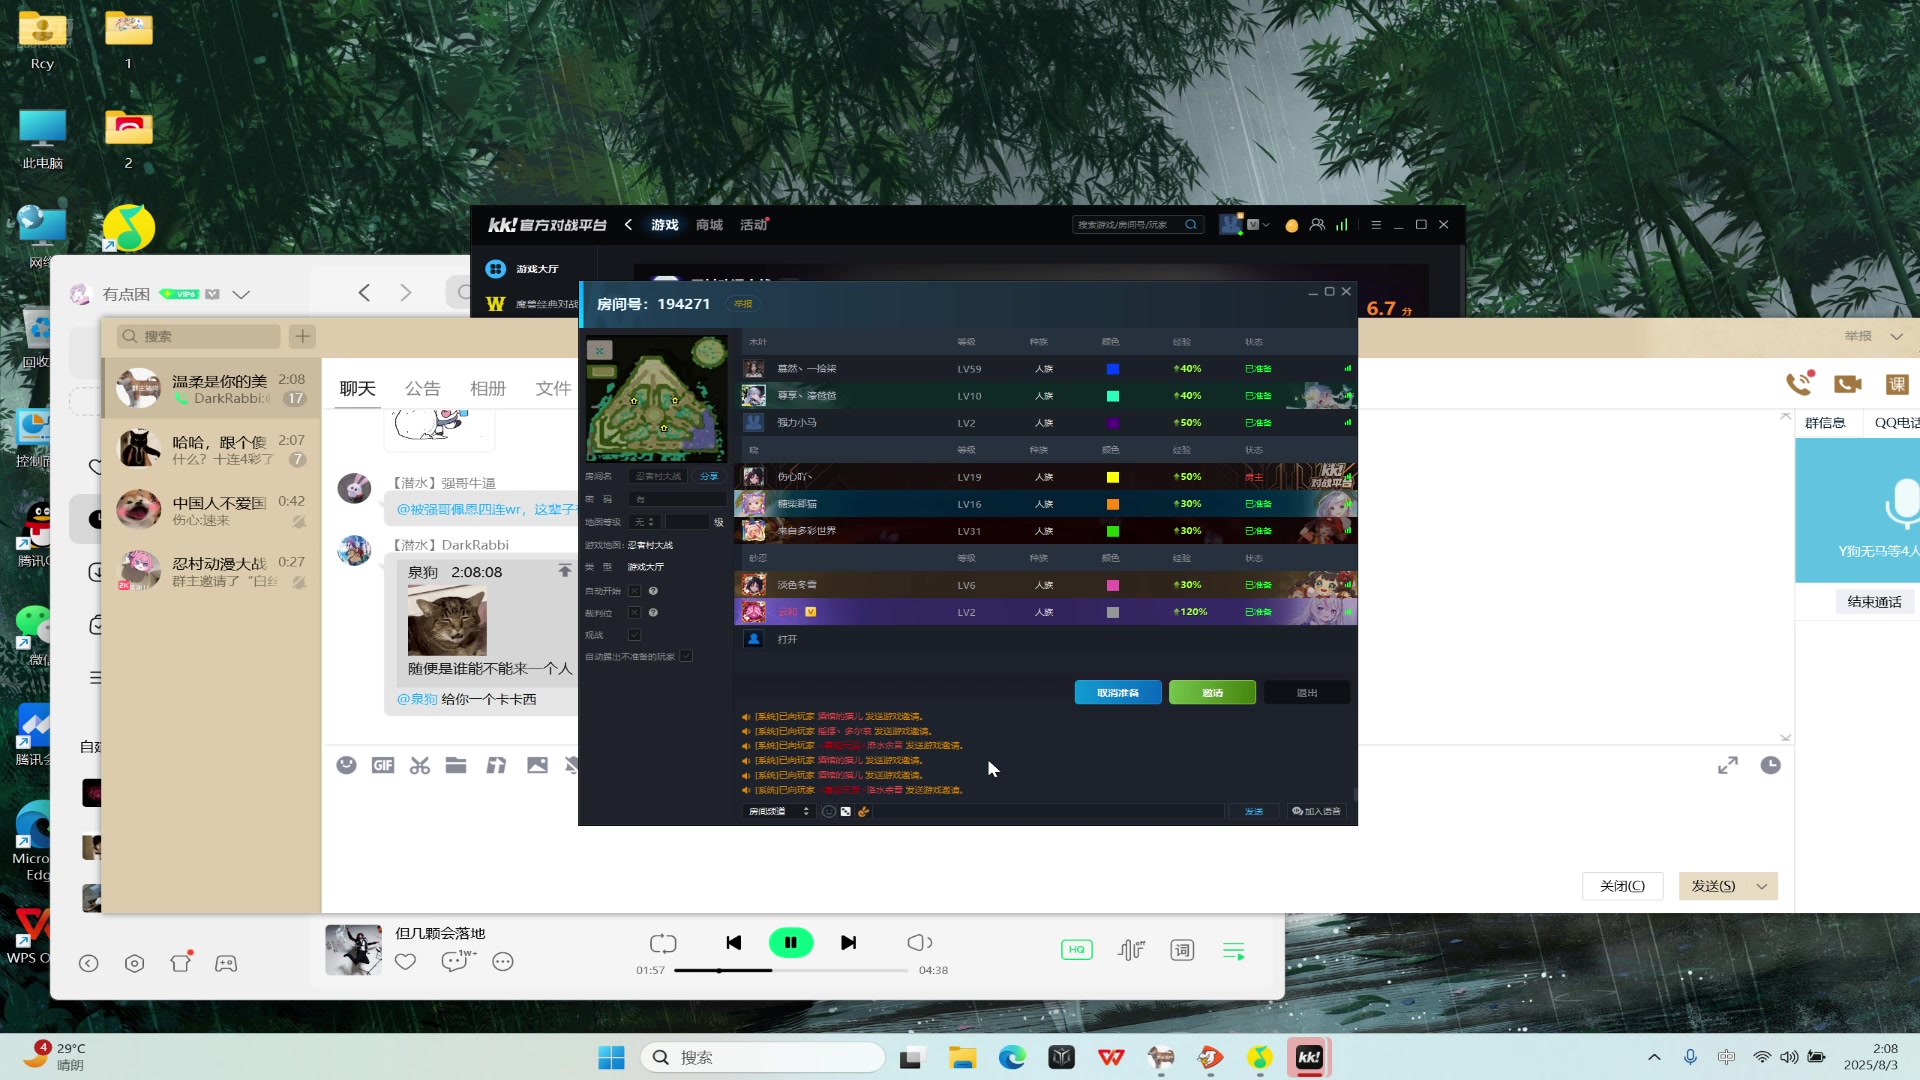1920x1080 pixels.
Task: Click the green 邀请 button
Action: (1212, 693)
